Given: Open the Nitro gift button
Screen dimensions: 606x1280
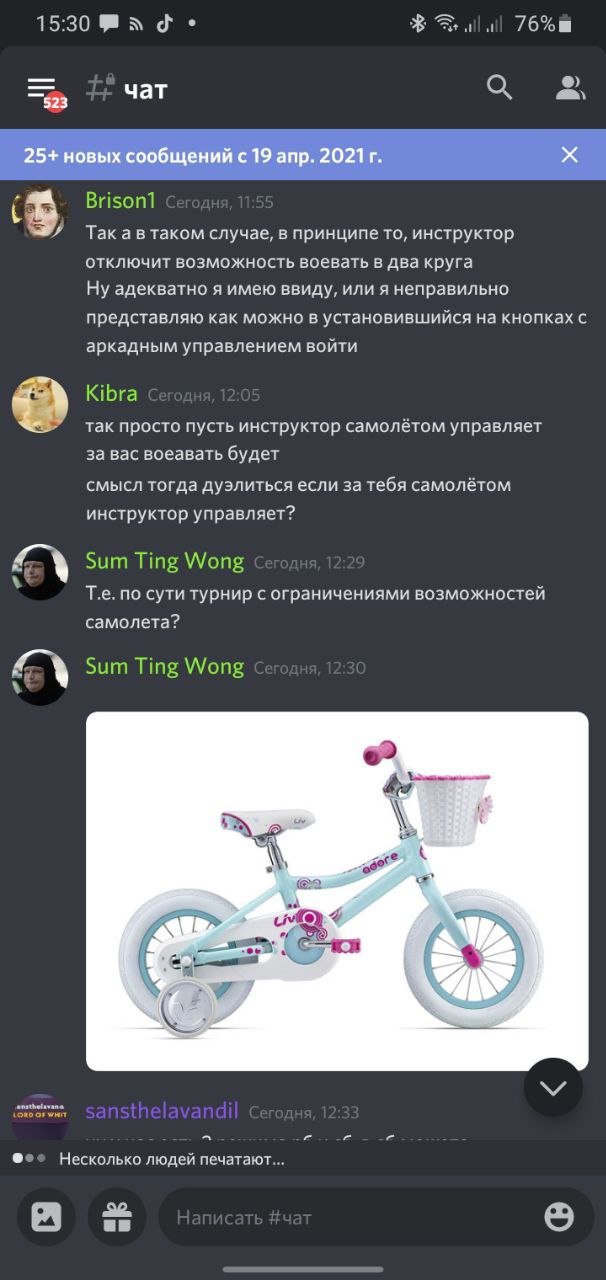Looking at the screenshot, I should click(x=117, y=1217).
